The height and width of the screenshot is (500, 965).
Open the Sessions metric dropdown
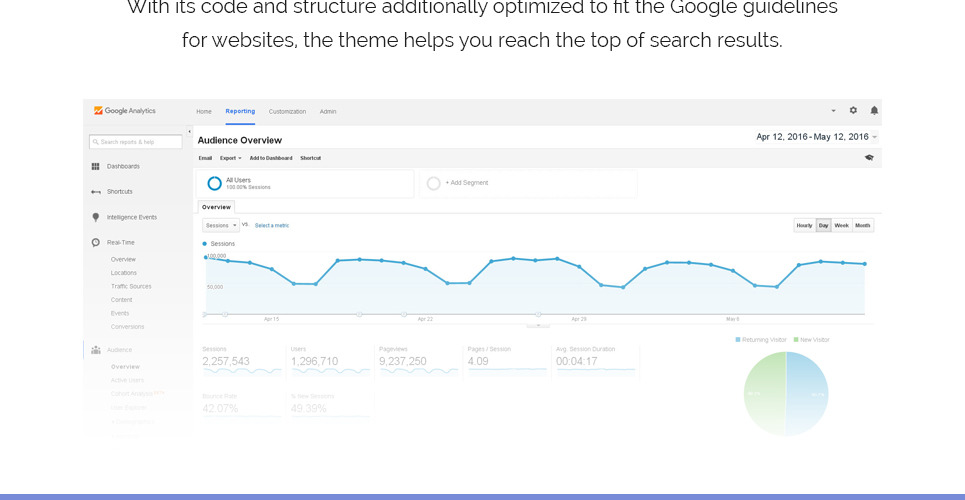point(220,226)
